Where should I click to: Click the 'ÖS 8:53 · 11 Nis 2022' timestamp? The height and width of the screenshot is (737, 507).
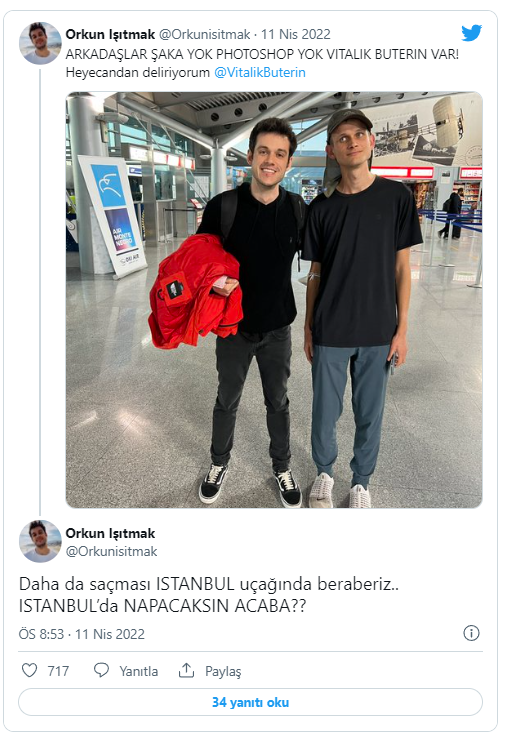(x=82, y=634)
